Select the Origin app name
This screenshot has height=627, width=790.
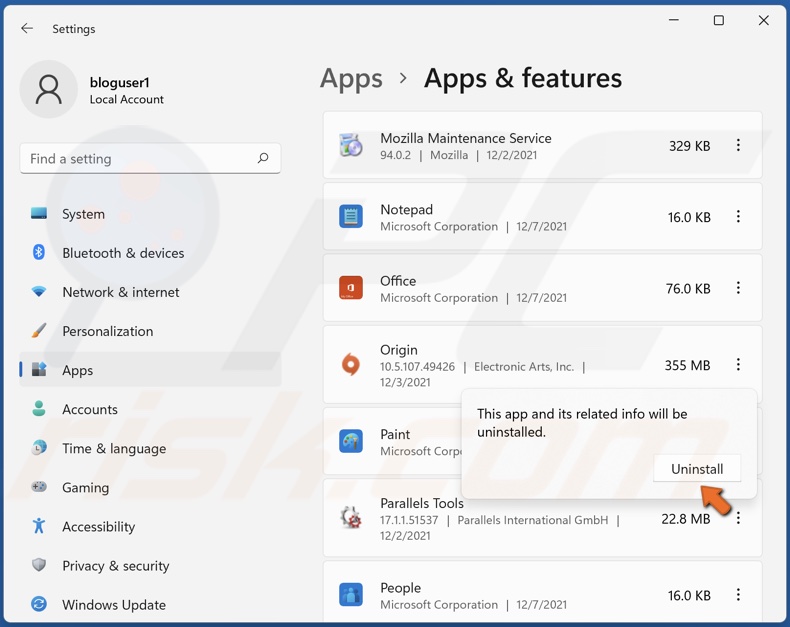399,350
